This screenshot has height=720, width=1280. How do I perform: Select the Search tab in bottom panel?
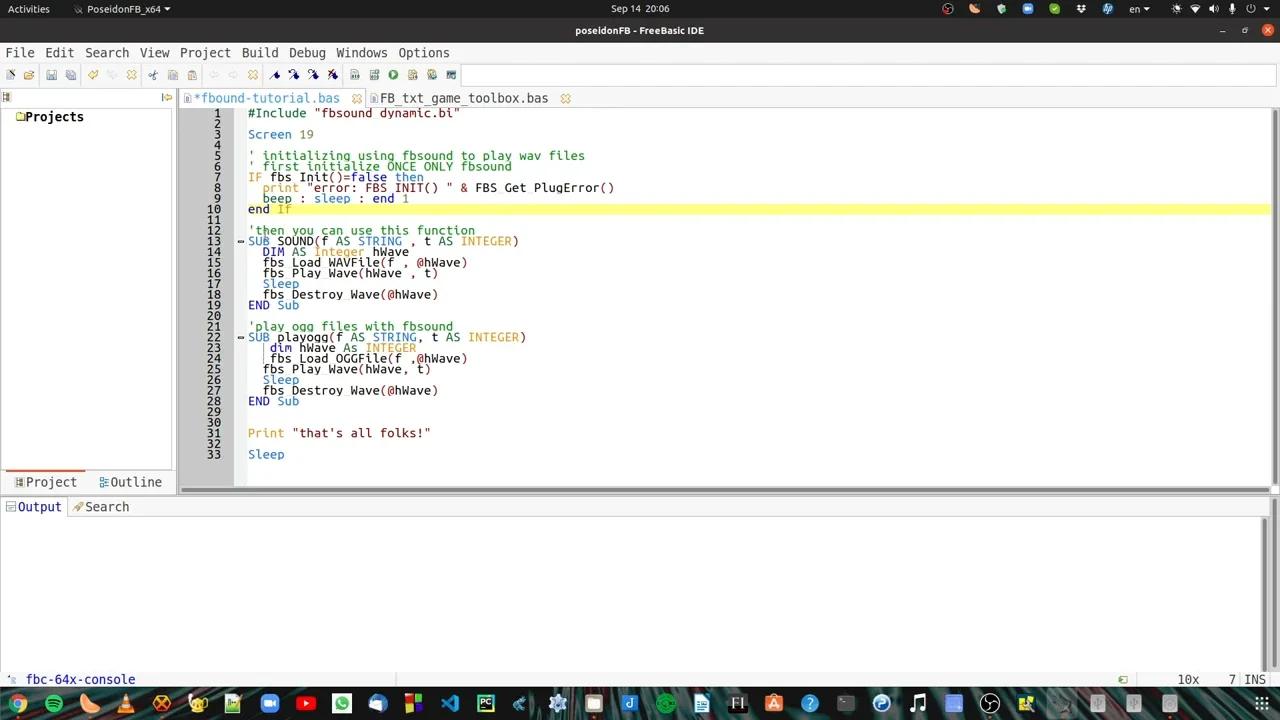[x=100, y=507]
